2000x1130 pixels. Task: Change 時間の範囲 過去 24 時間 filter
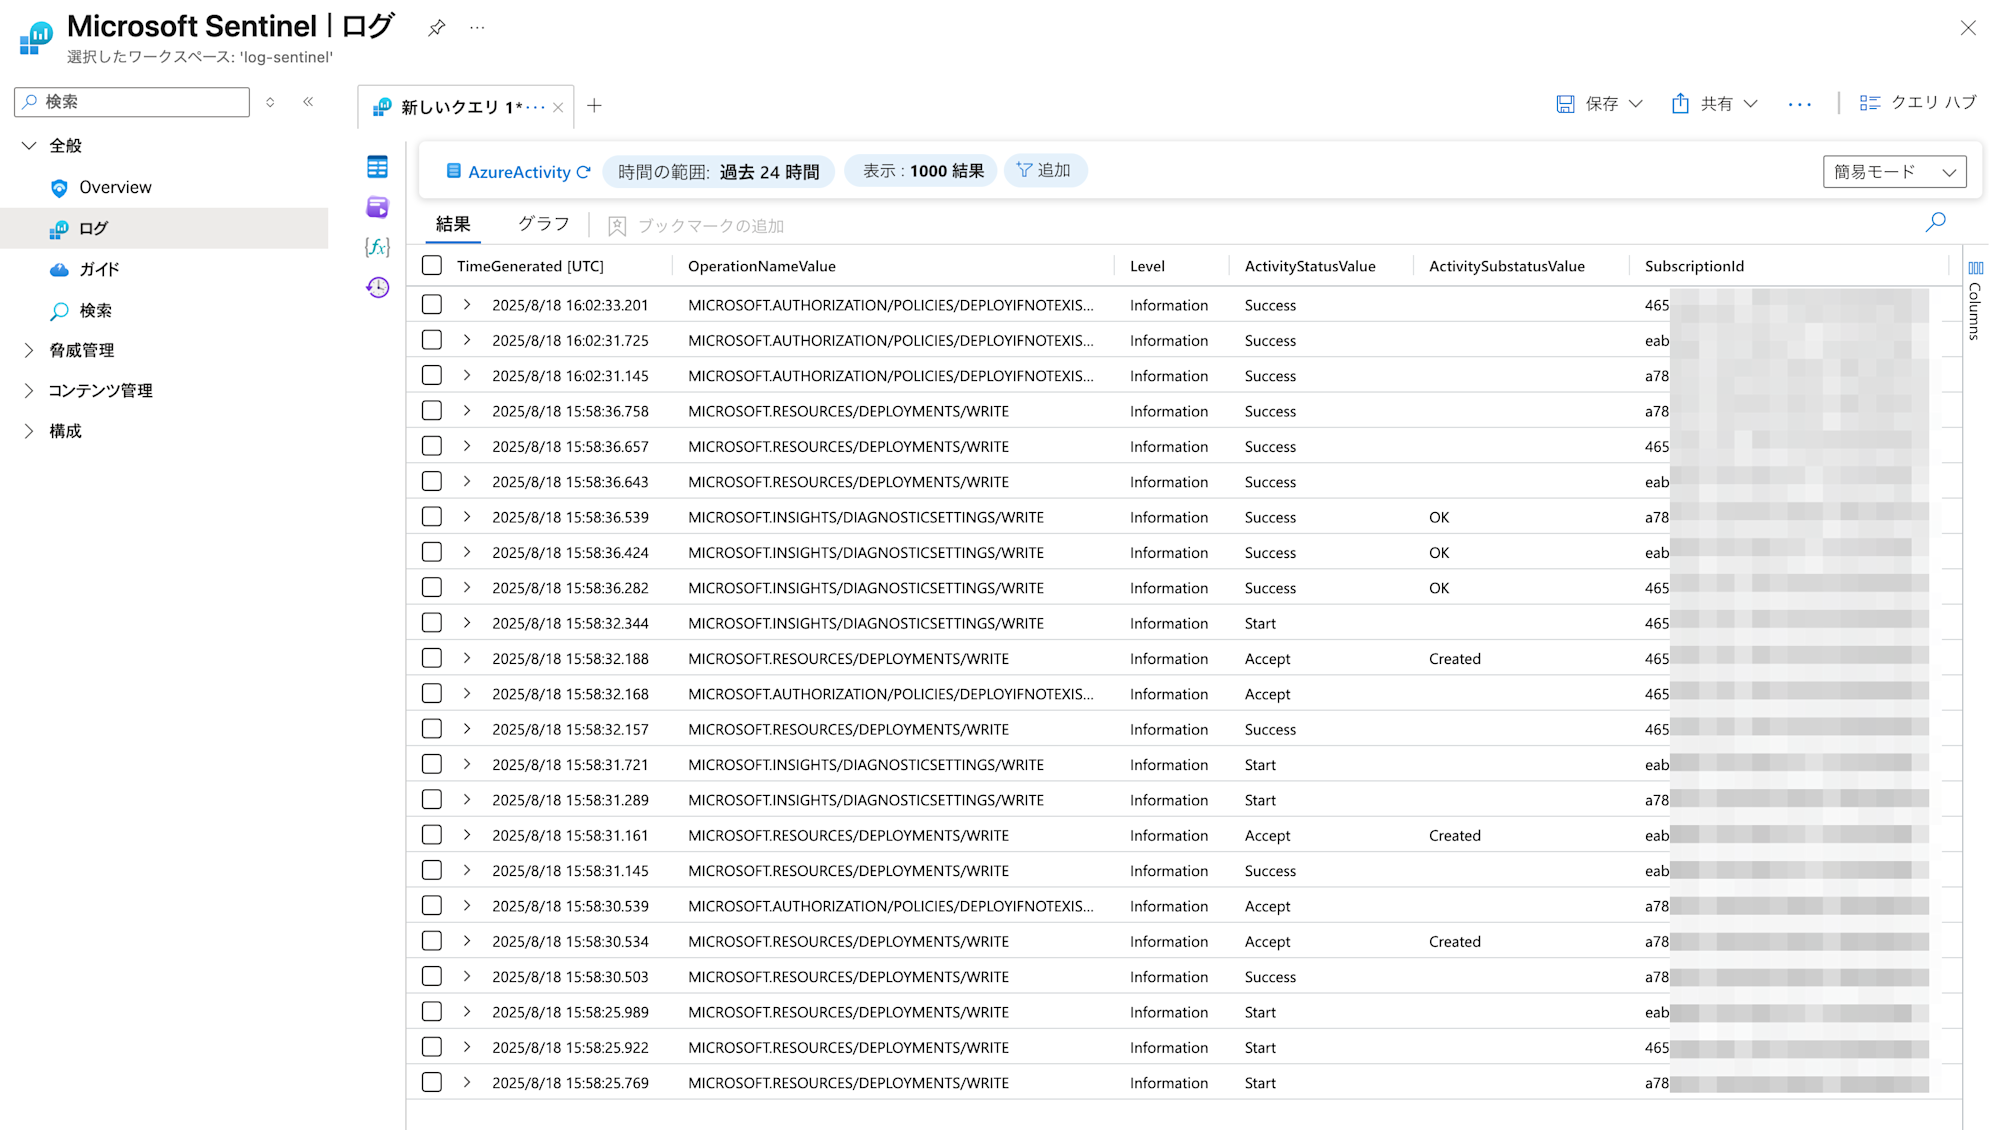tap(718, 172)
